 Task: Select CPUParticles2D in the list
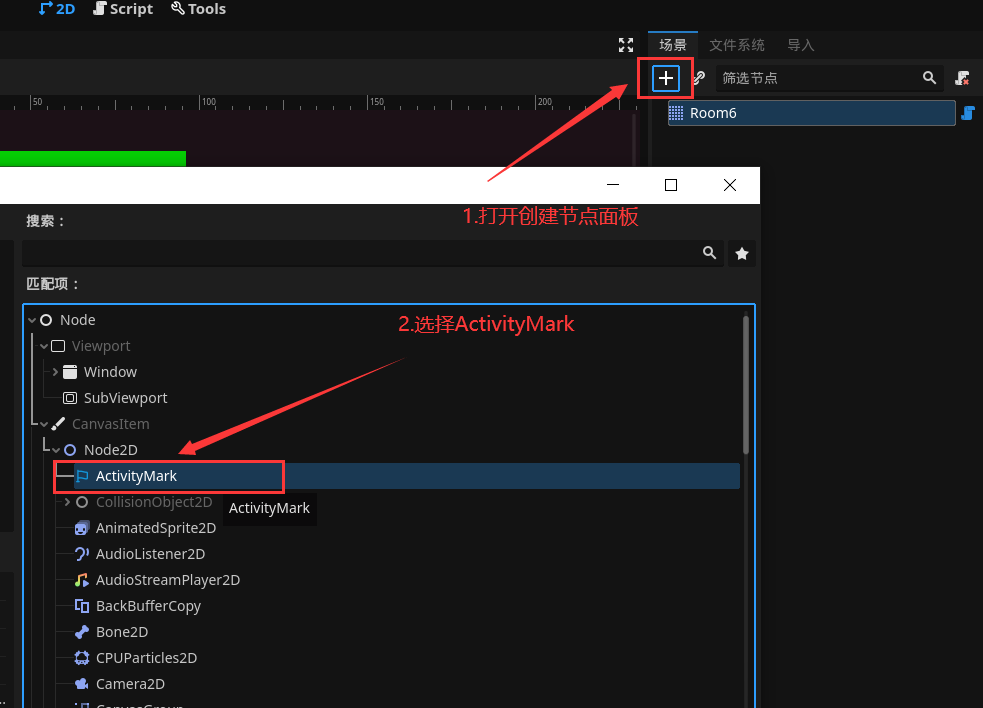(x=146, y=658)
